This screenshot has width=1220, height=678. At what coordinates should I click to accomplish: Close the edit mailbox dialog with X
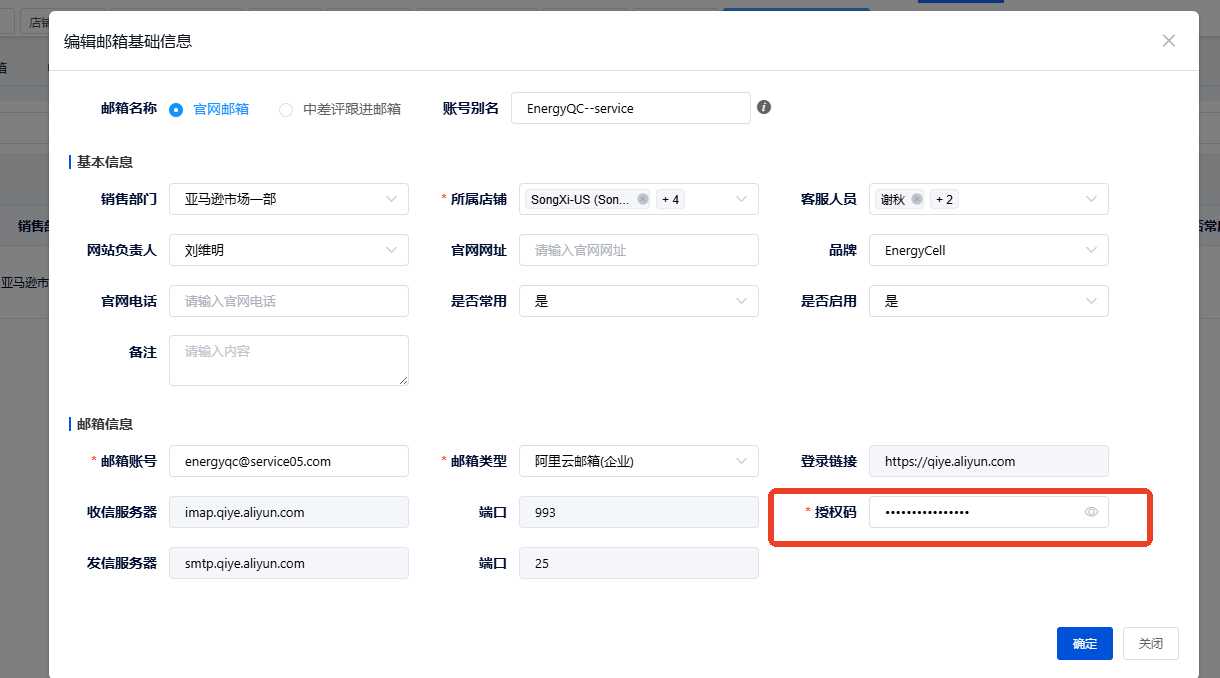pyautogui.click(x=1168, y=41)
